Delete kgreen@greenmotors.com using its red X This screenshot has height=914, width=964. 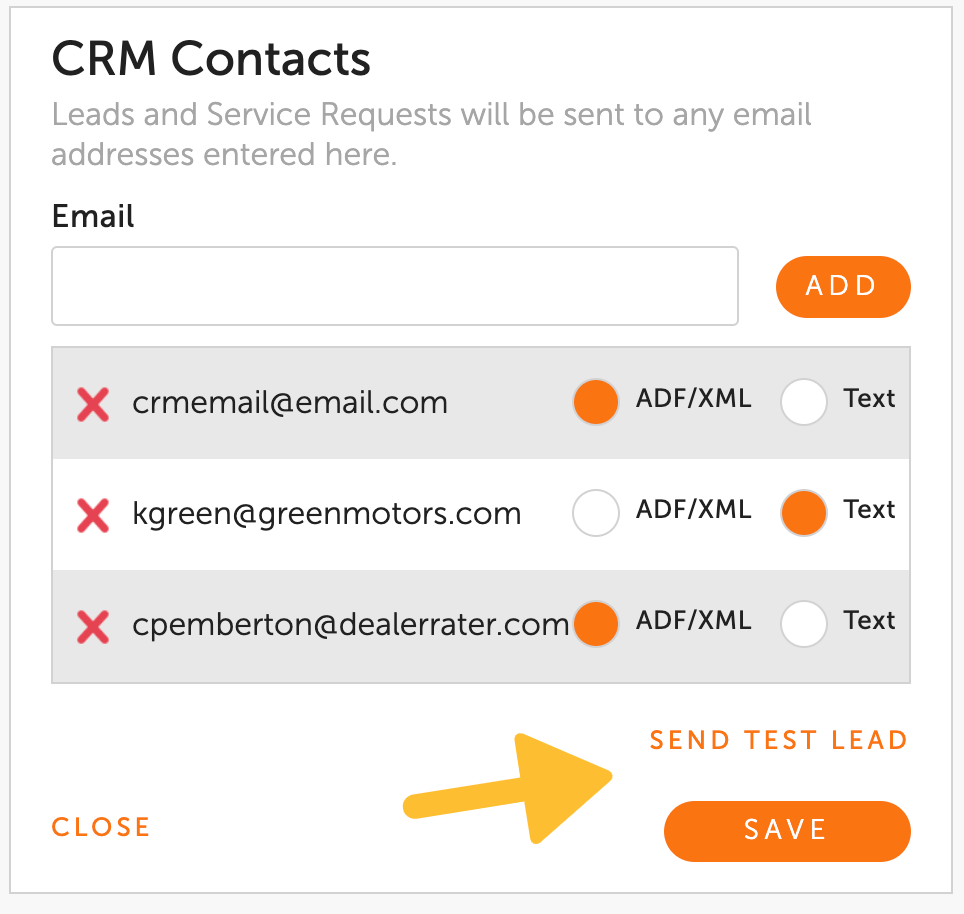(93, 515)
